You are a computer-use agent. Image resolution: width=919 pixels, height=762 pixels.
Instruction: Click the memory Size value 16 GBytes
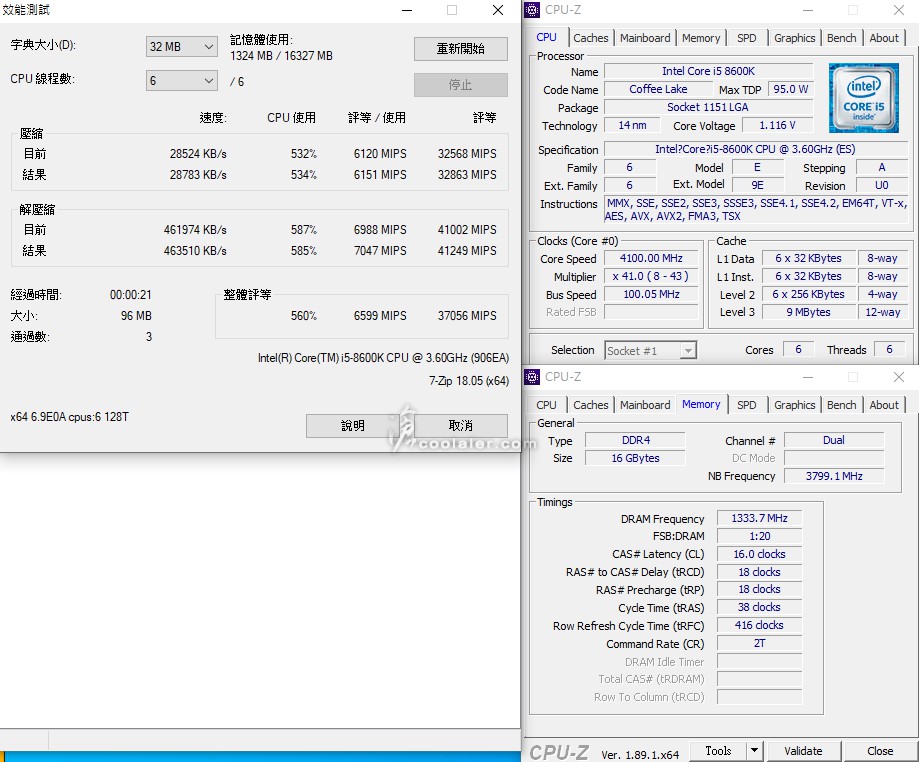(635, 458)
